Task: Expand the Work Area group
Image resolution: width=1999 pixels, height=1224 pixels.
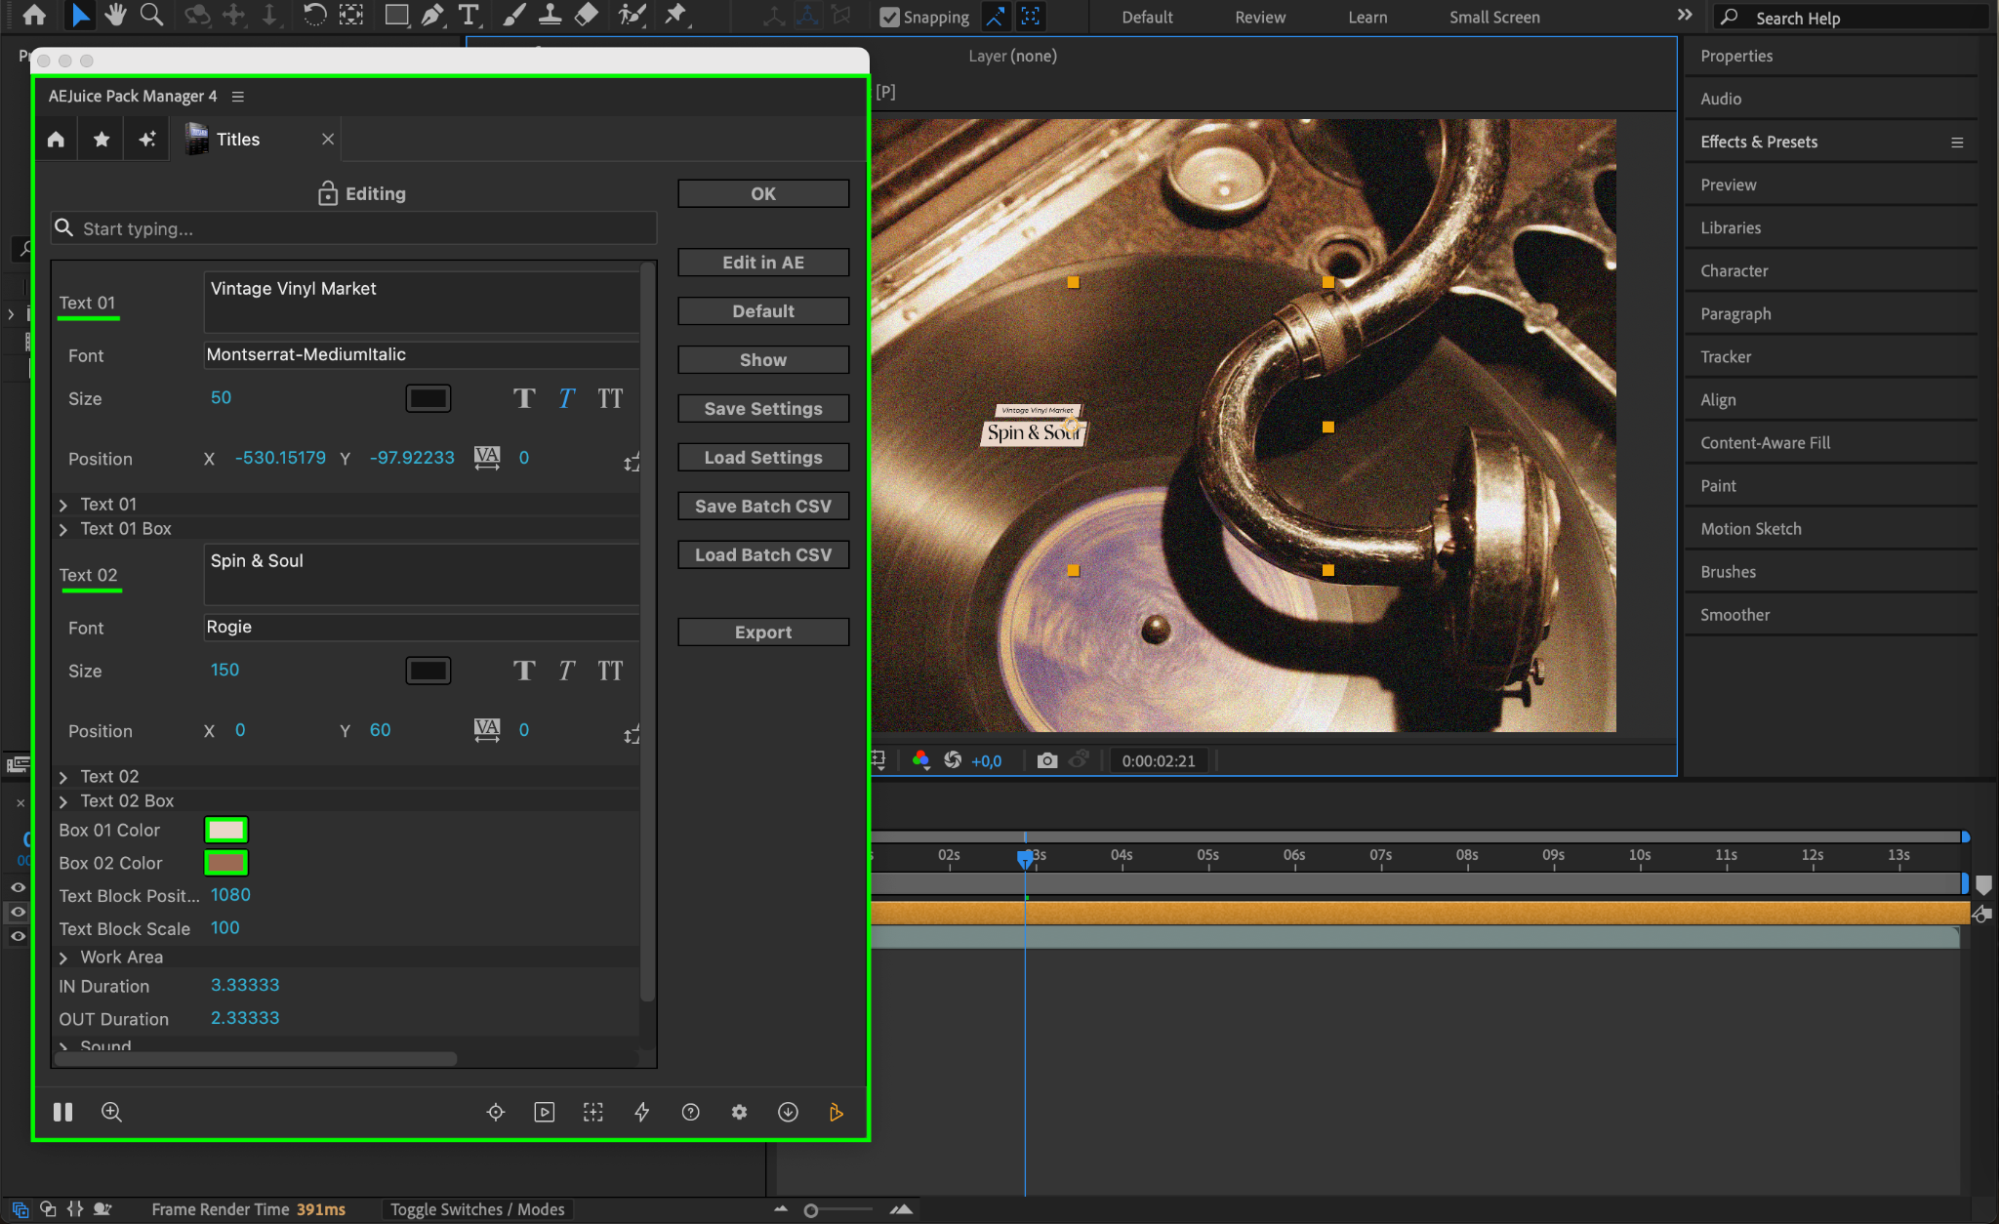Action: (64, 958)
